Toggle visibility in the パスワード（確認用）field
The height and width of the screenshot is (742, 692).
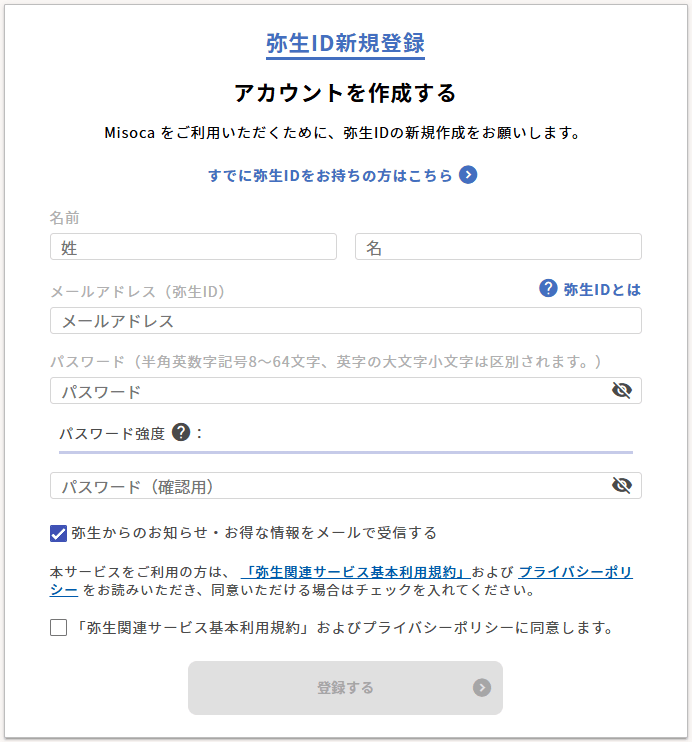[622, 486]
